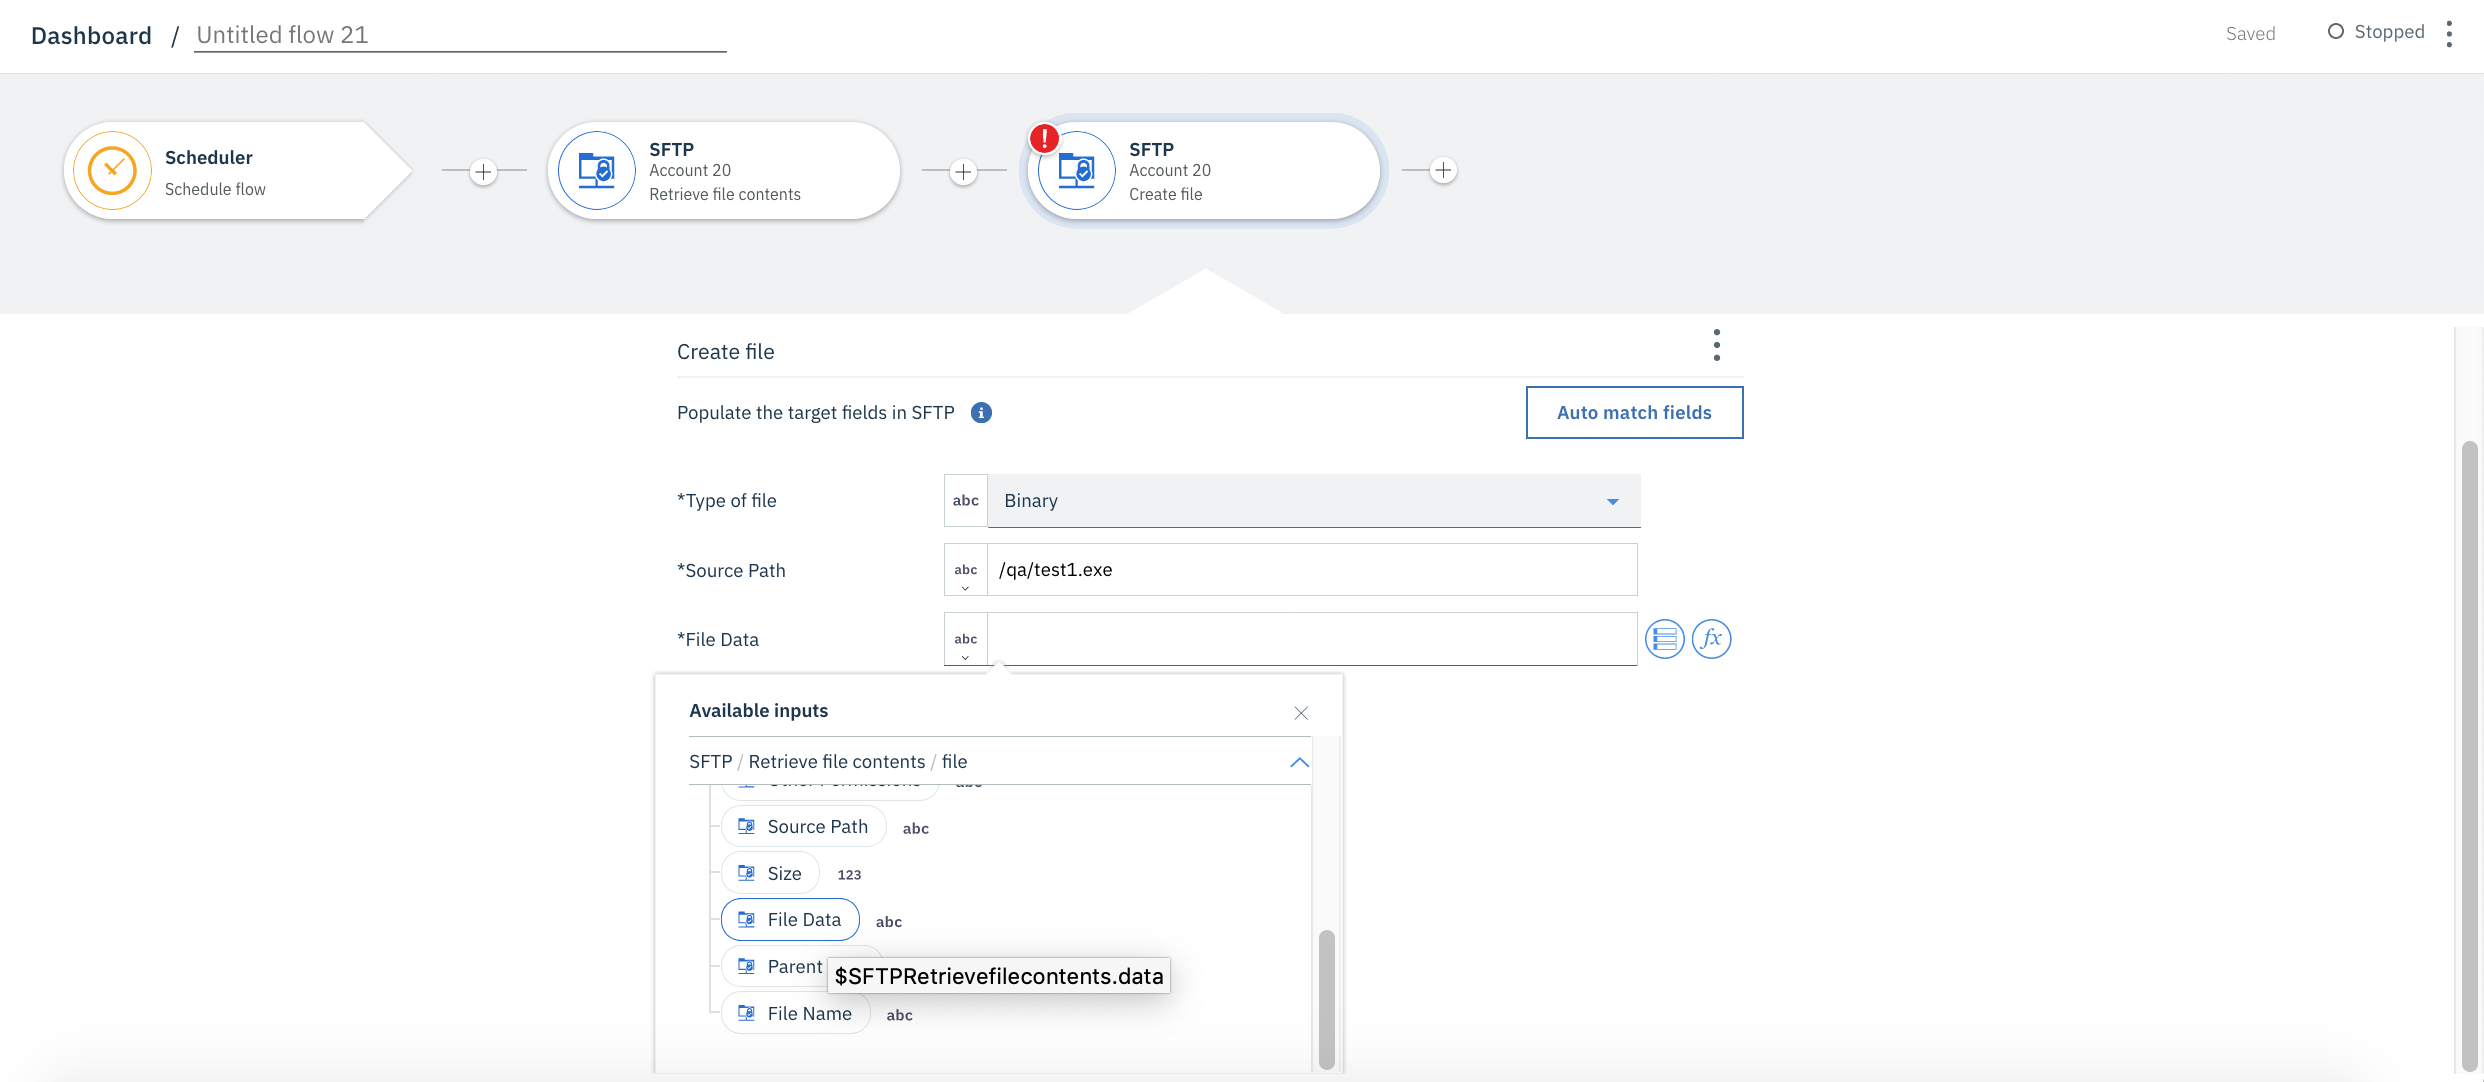Viewport: 2484px width, 1082px height.
Task: Click plus icon after the Create file node
Action: (x=1443, y=171)
